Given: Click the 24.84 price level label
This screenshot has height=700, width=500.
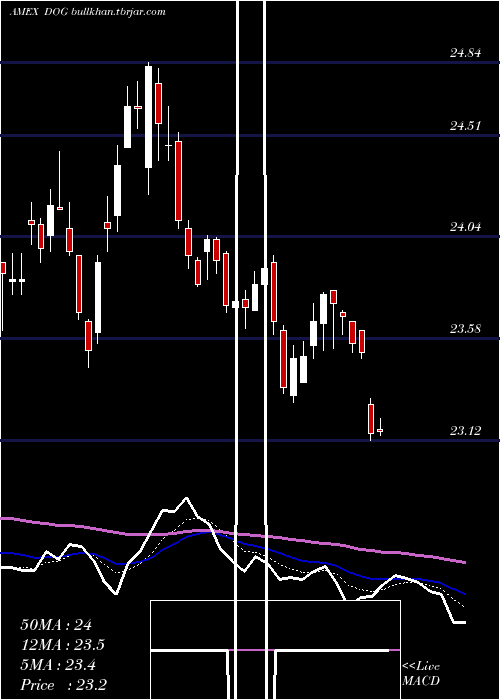Looking at the screenshot, I should 466,53.
